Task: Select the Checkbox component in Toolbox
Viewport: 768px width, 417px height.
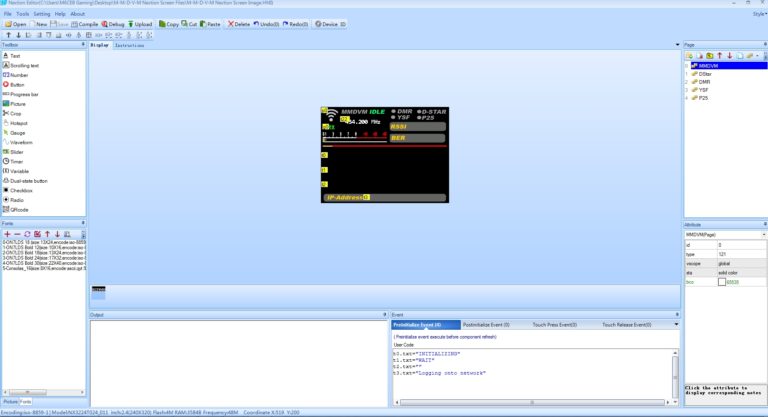Action: pos(20,190)
